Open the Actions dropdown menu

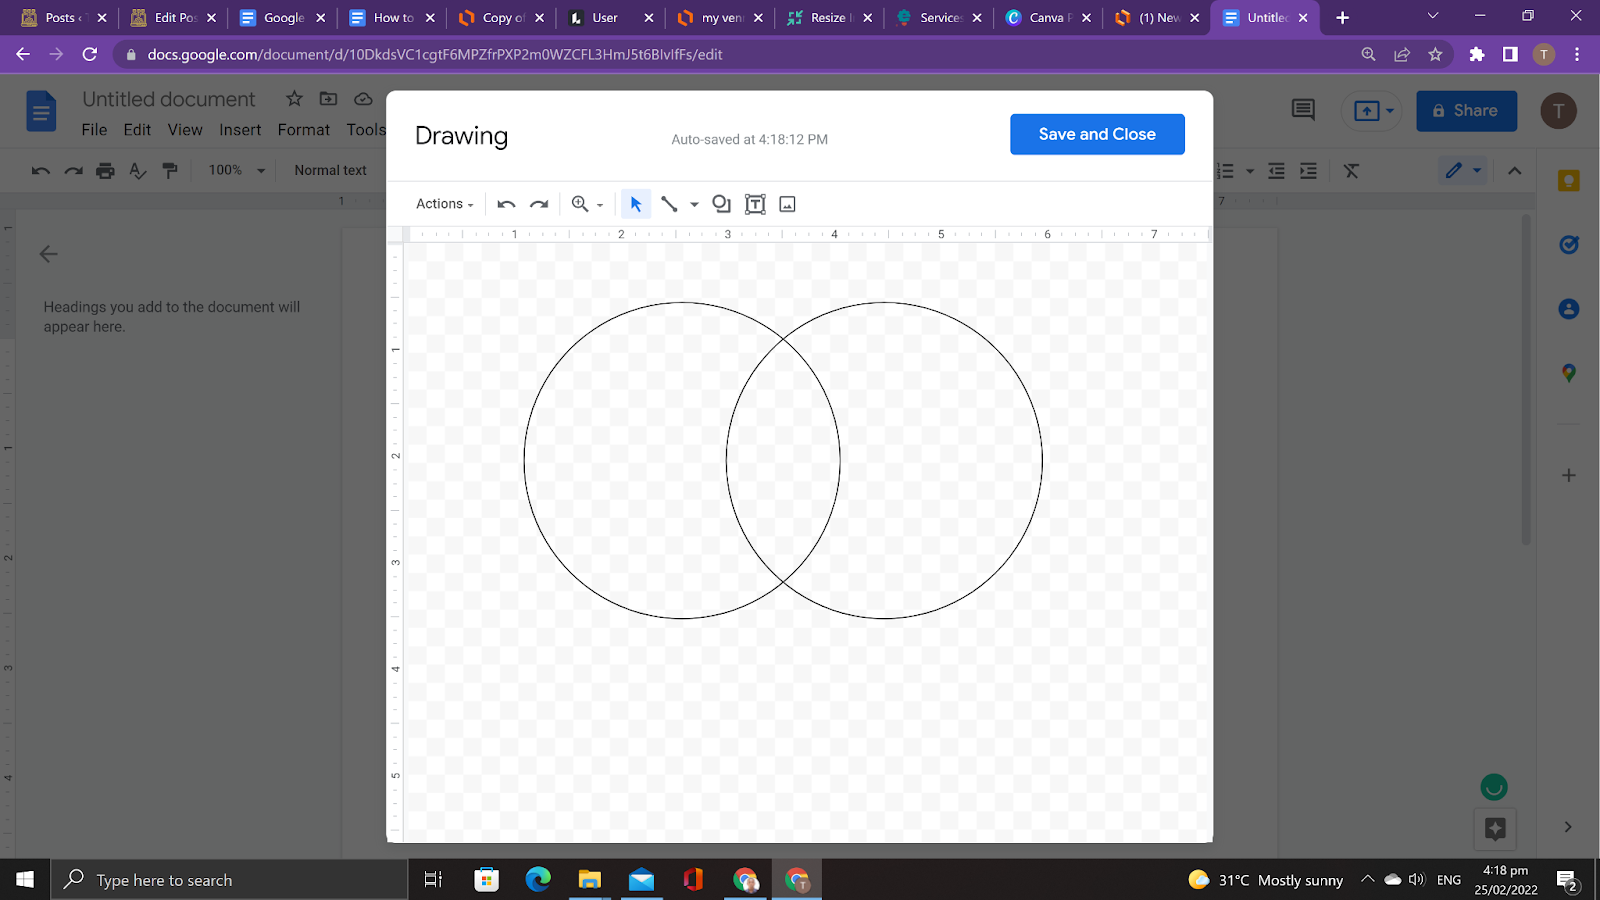(x=444, y=204)
